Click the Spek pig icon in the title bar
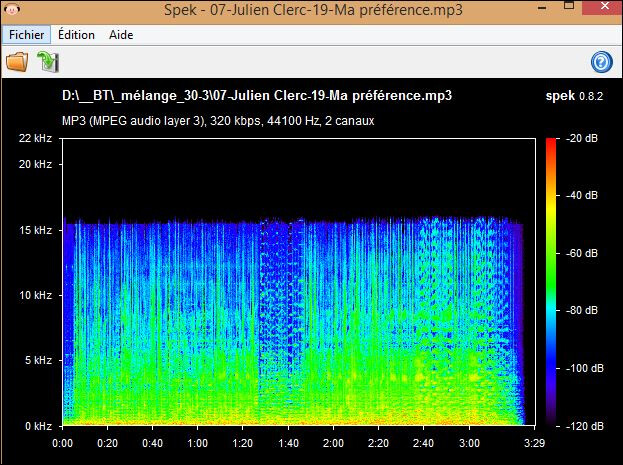This screenshot has width=623, height=465. pos(12,9)
